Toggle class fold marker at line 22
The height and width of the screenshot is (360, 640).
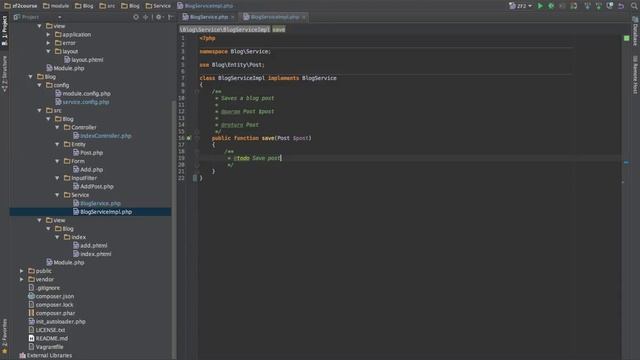coord(195,178)
